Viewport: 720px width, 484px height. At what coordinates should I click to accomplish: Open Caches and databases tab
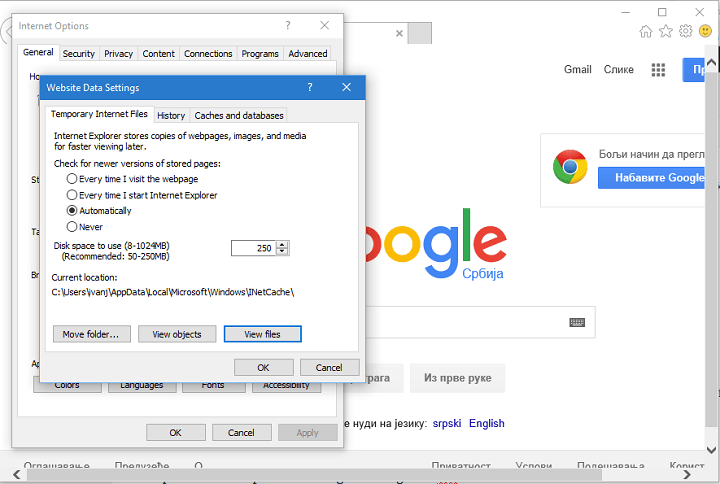coord(239,116)
